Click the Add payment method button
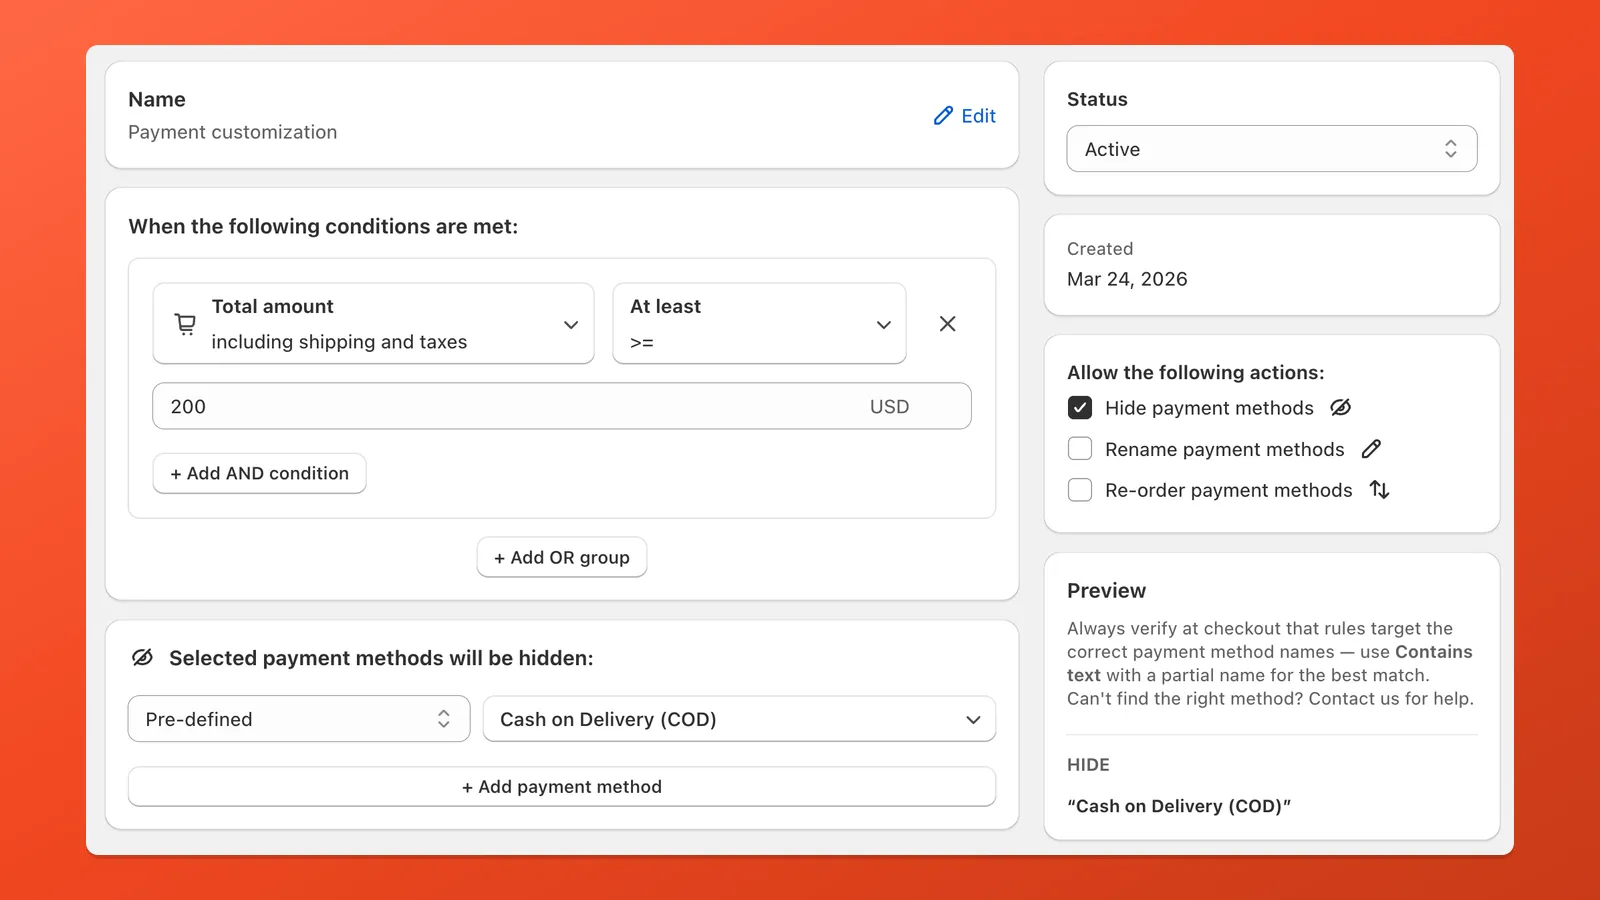 pyautogui.click(x=561, y=786)
